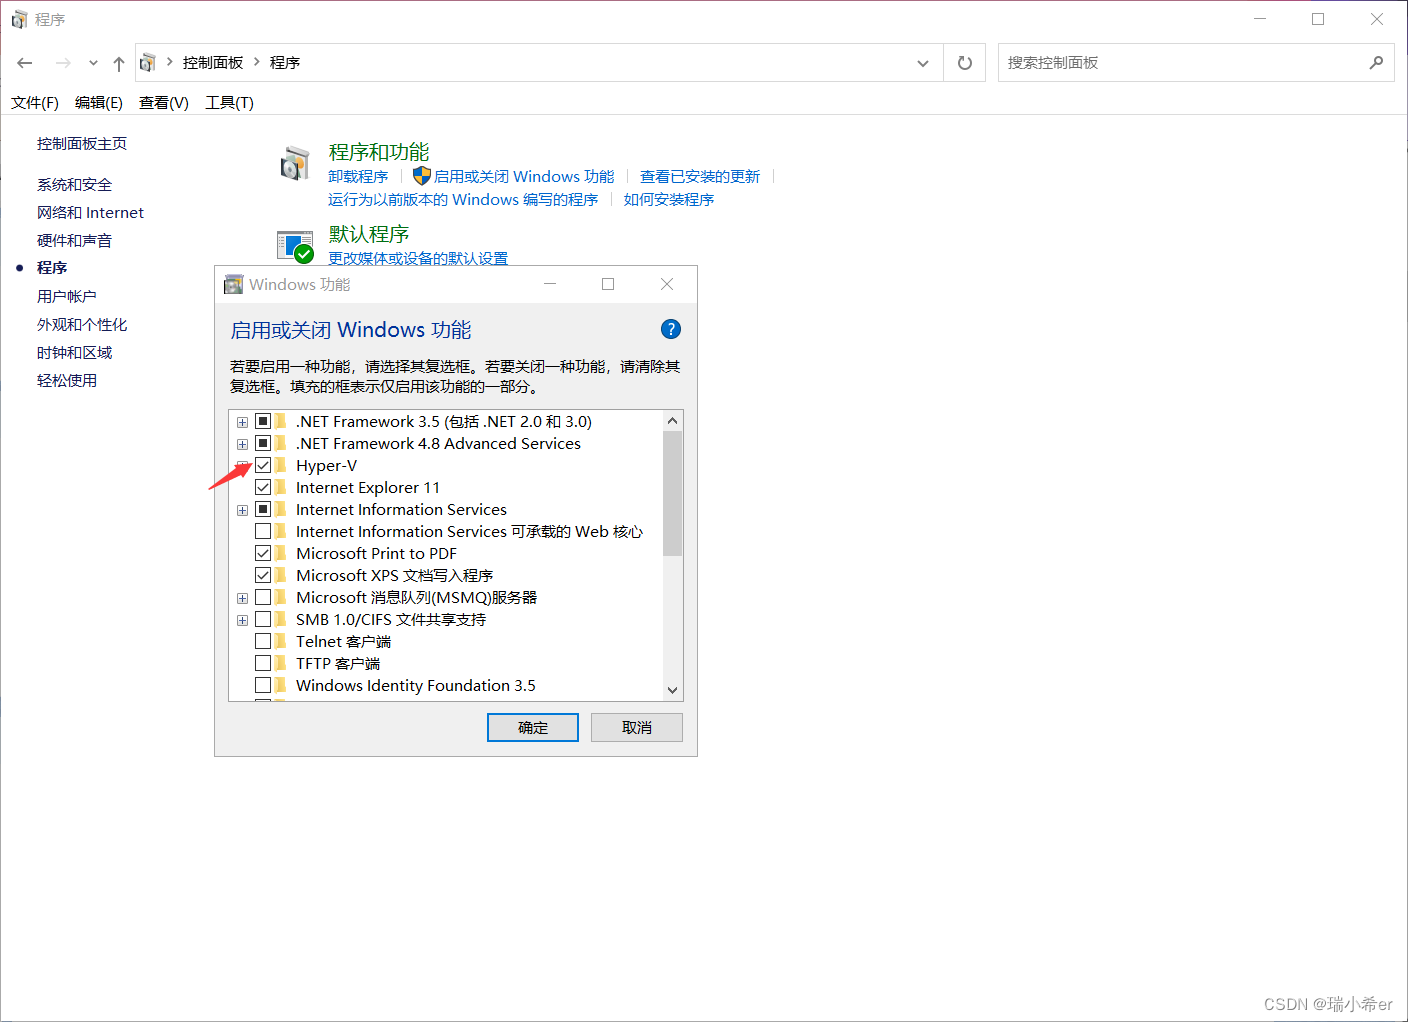The height and width of the screenshot is (1022, 1408).
Task: Open 卸载程序 link
Action: coord(358,176)
